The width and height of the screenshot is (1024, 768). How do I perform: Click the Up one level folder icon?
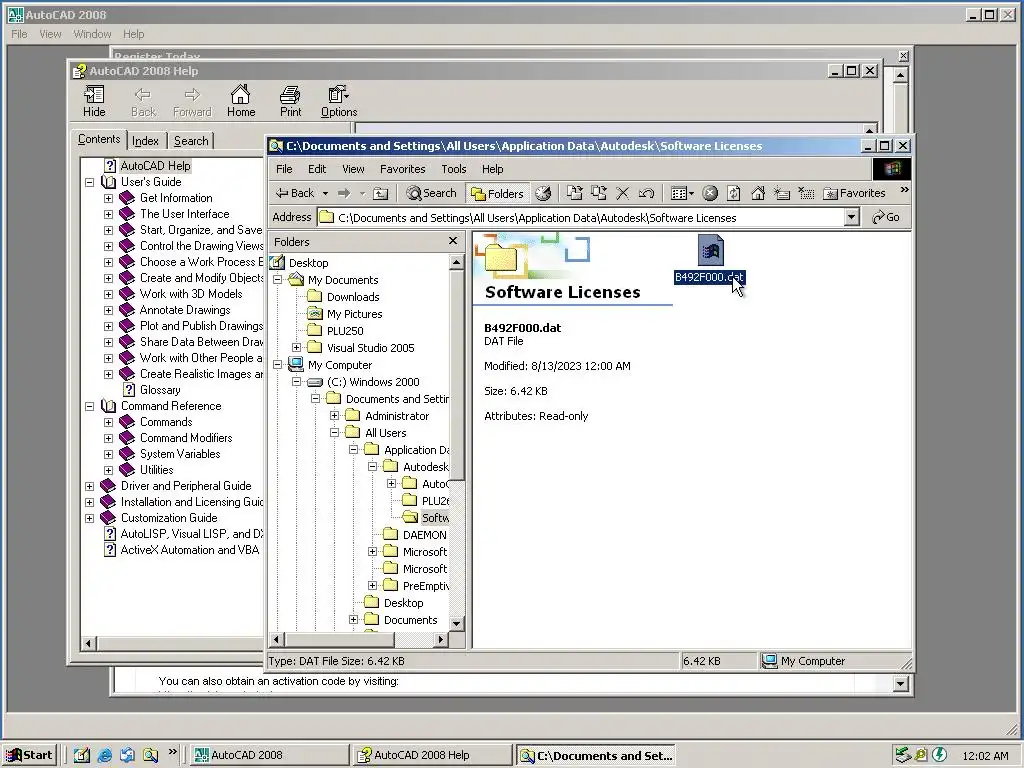point(381,193)
